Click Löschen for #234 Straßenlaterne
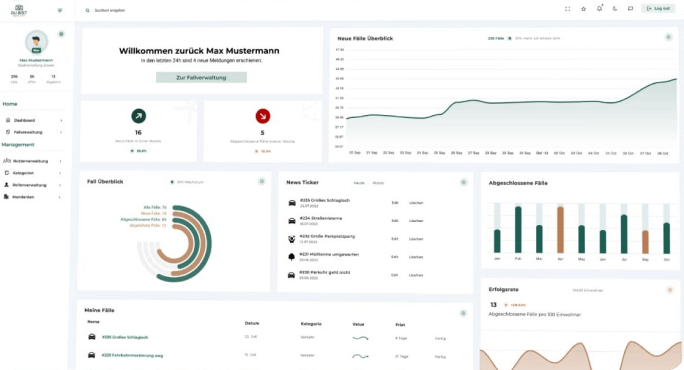Viewport: 684px width, 370px height. point(416,221)
